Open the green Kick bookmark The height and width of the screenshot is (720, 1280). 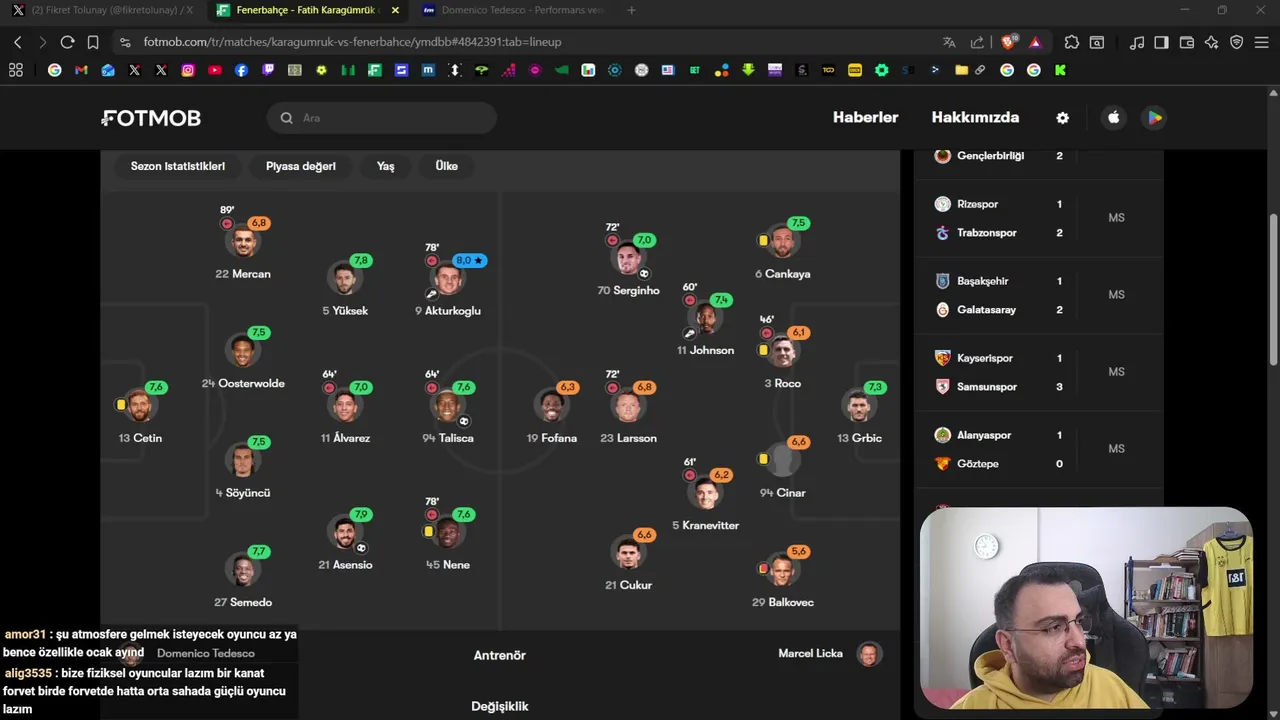tap(1060, 70)
